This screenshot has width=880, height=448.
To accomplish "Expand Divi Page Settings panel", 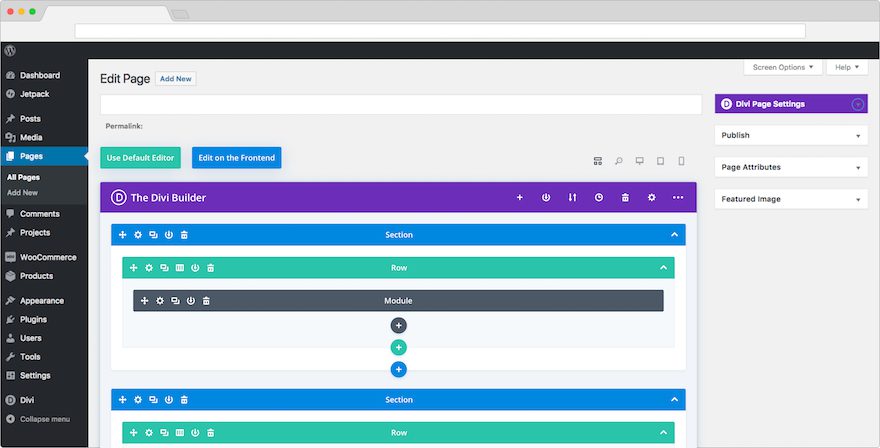I will pos(858,104).
